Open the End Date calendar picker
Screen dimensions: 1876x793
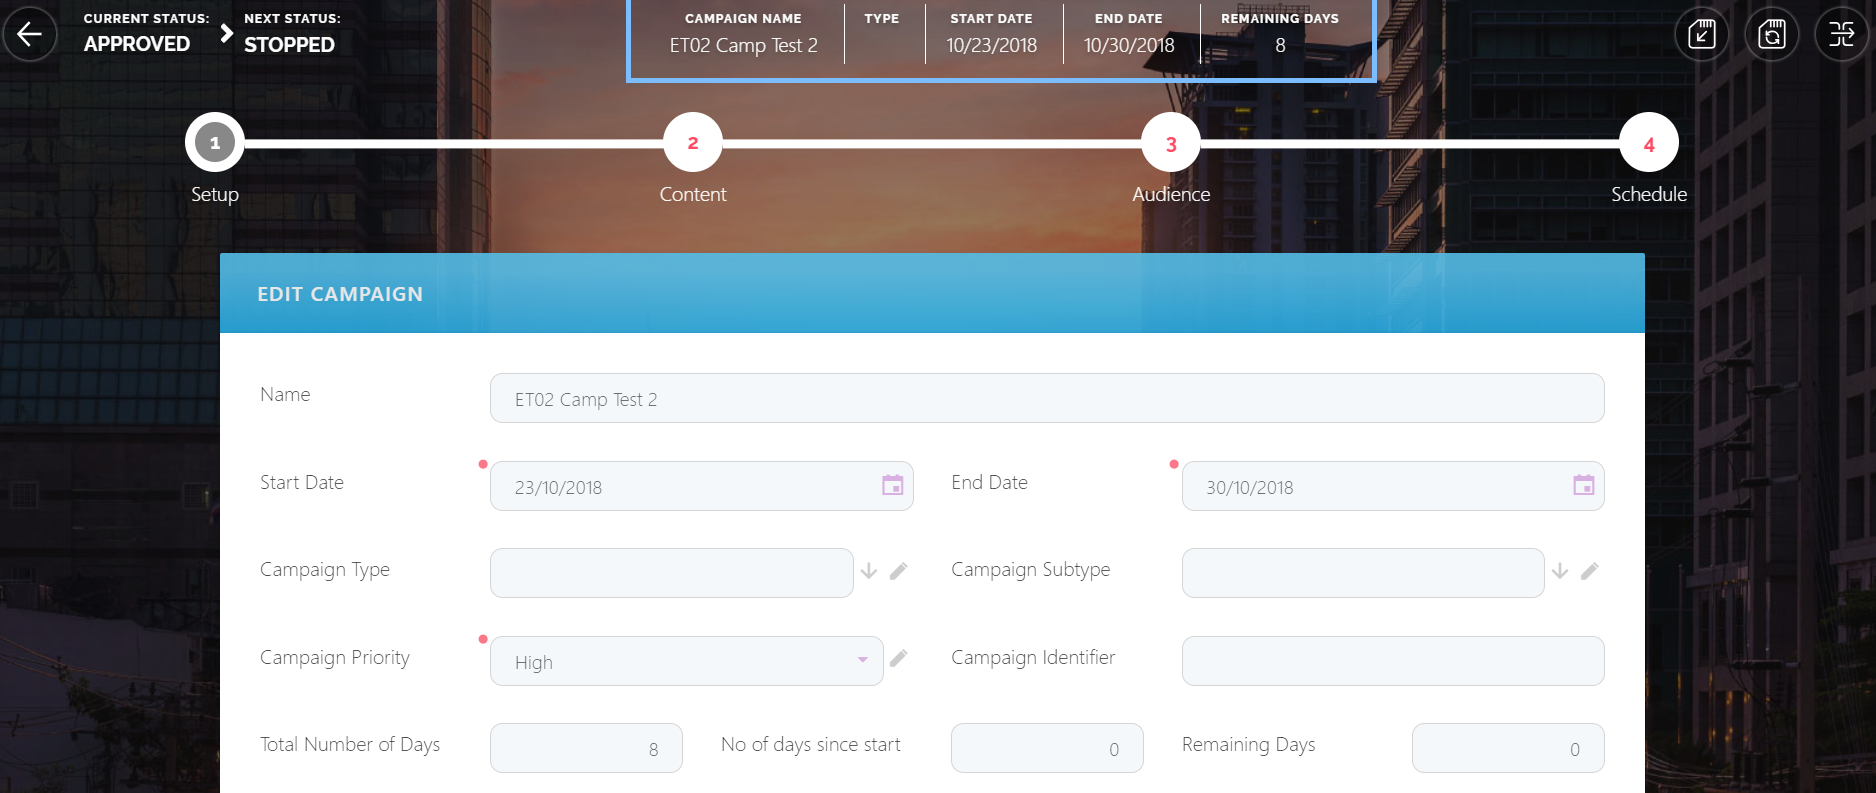click(1583, 486)
